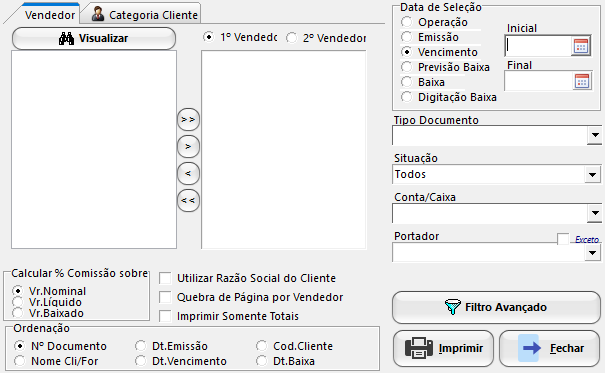Open Filtro Avançado funnel button
The width and height of the screenshot is (605, 373).
496,307
